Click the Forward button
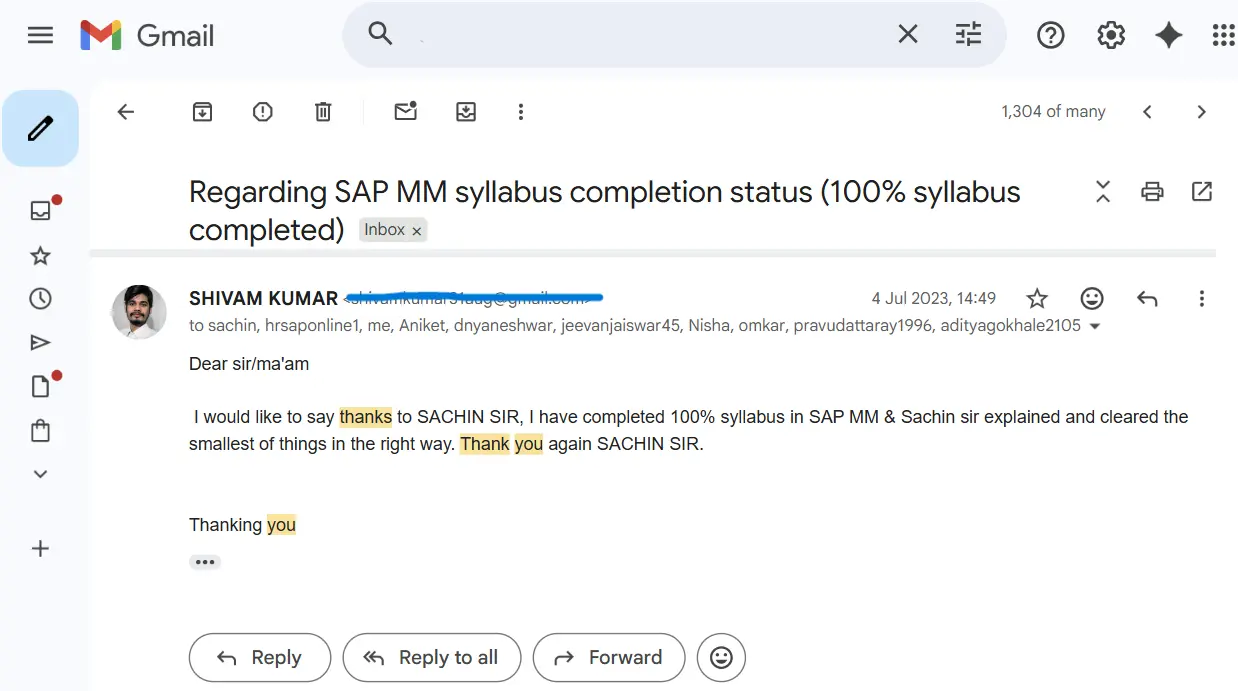Viewport: 1238px width, 691px height. click(609, 657)
